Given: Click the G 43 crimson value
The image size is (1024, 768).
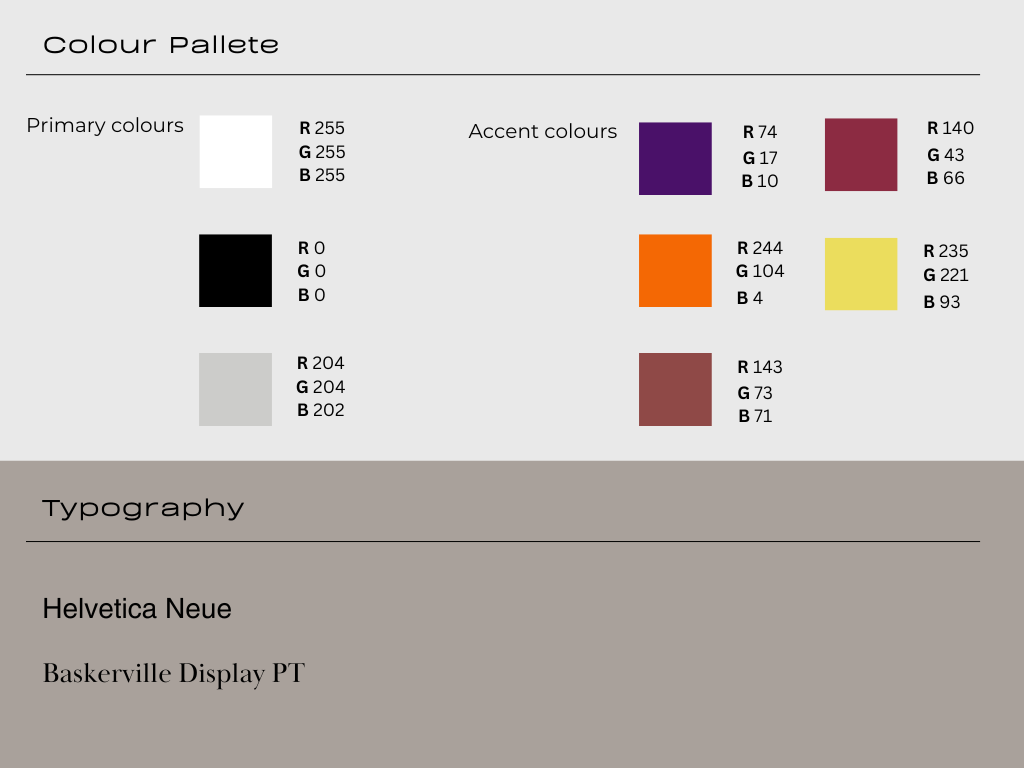Looking at the screenshot, I should [946, 155].
